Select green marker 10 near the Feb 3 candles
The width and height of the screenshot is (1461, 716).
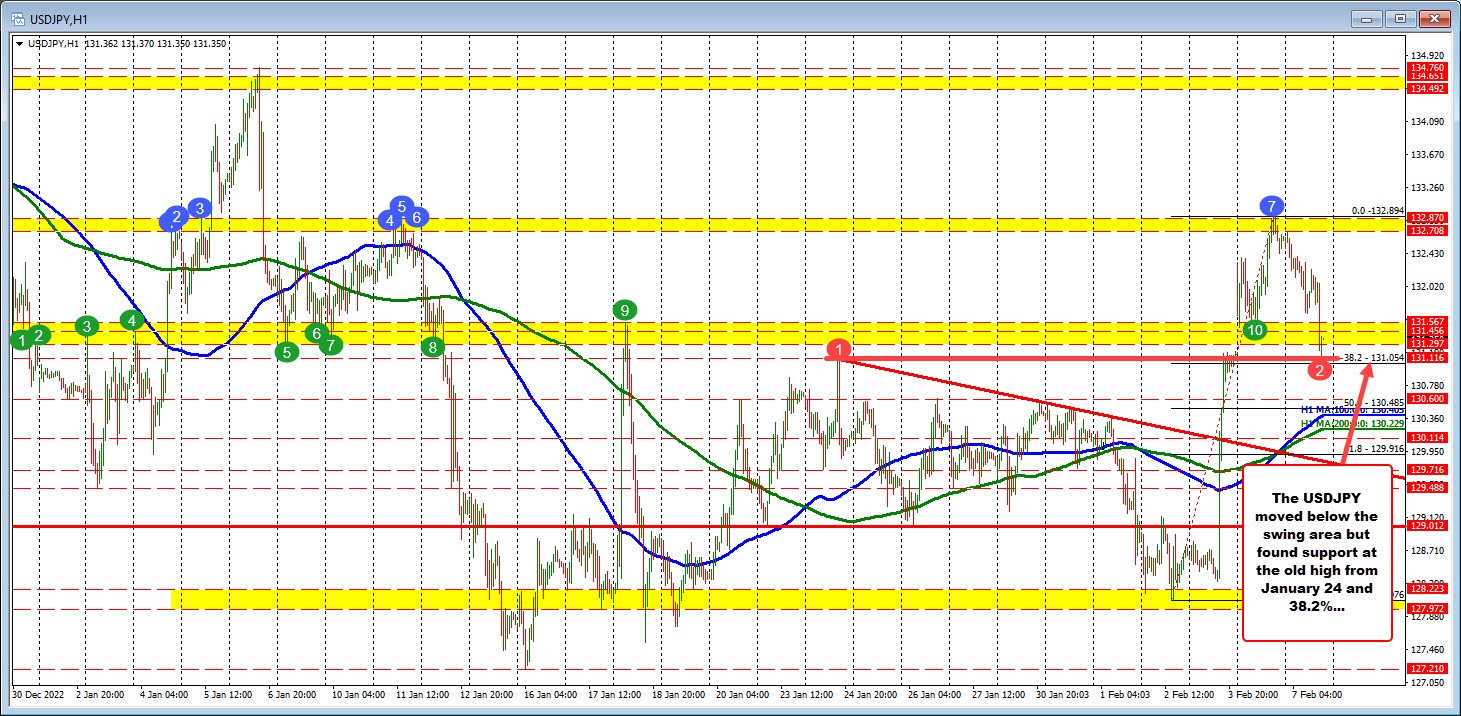click(1254, 329)
